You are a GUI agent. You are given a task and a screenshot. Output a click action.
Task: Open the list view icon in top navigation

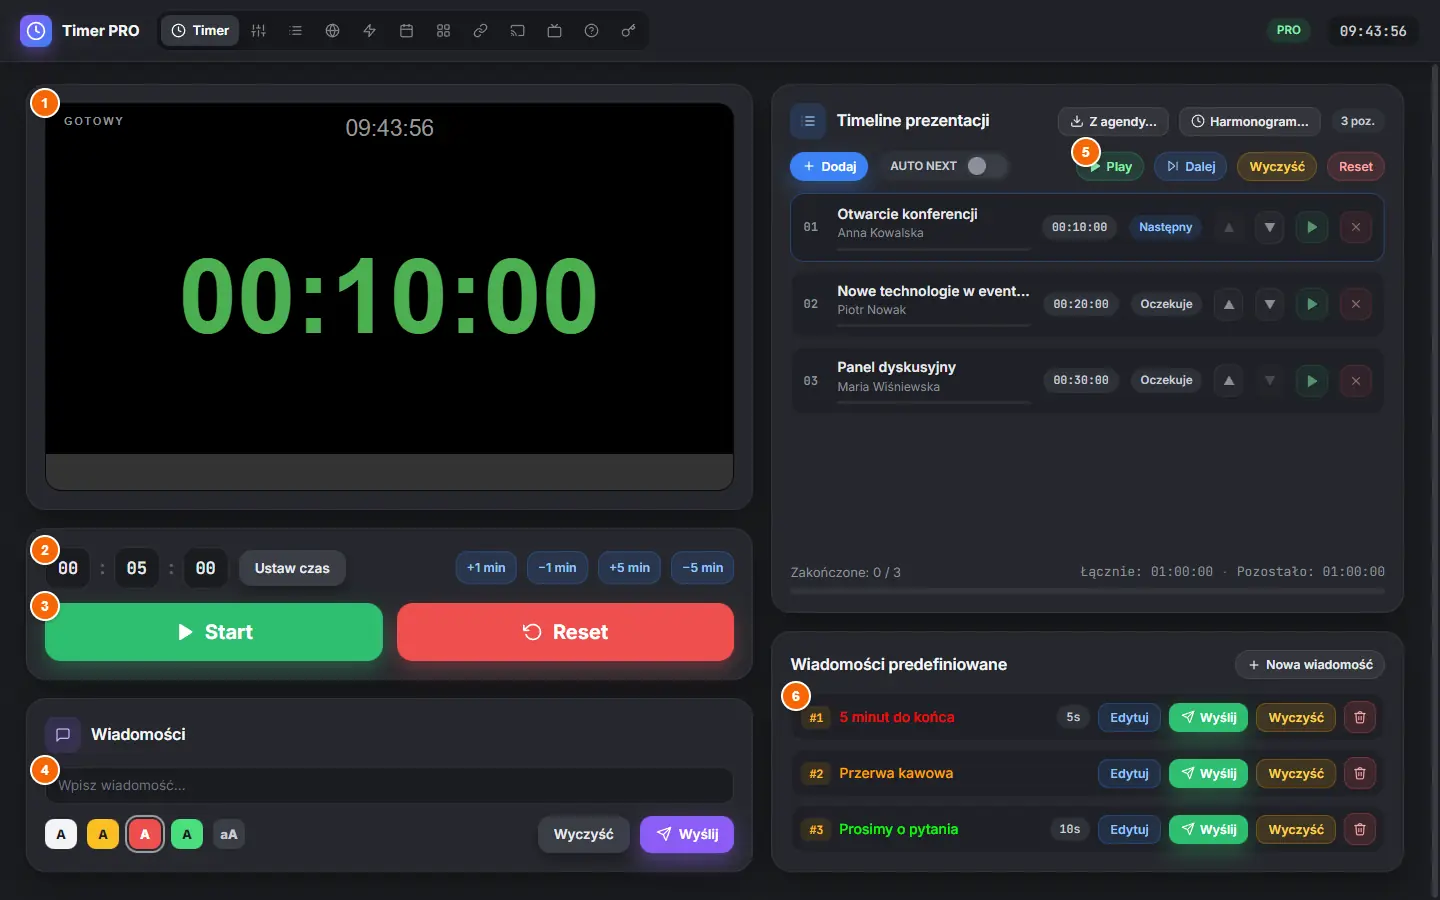click(x=296, y=31)
